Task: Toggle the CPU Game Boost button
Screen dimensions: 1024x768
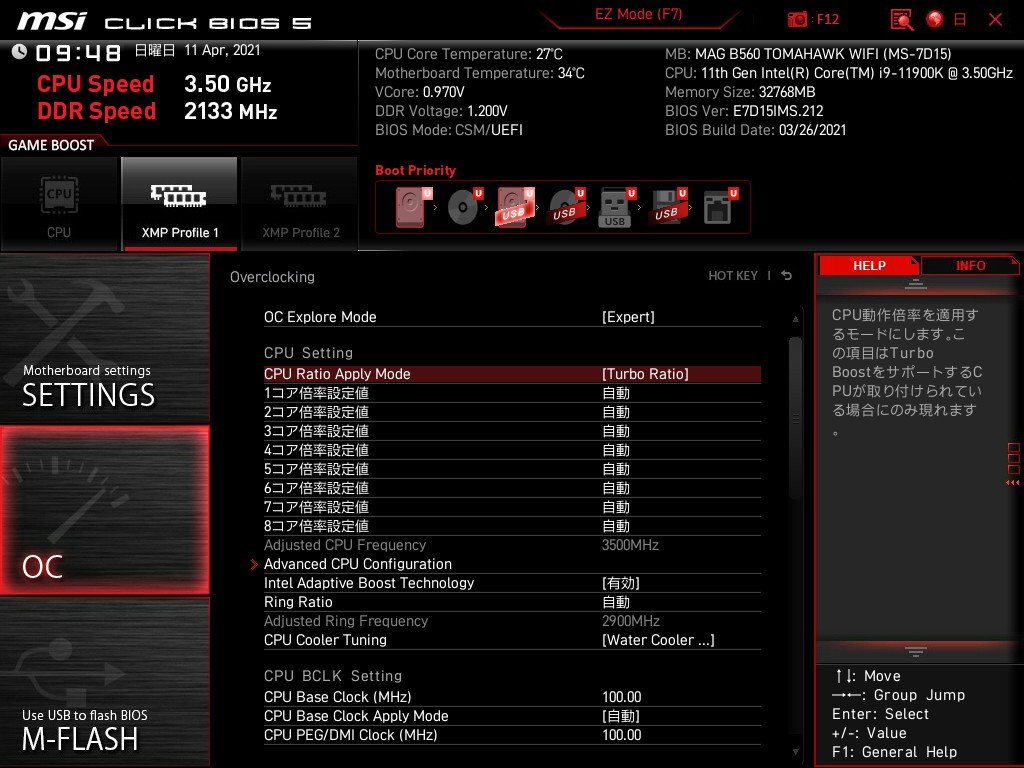Action: click(x=59, y=203)
